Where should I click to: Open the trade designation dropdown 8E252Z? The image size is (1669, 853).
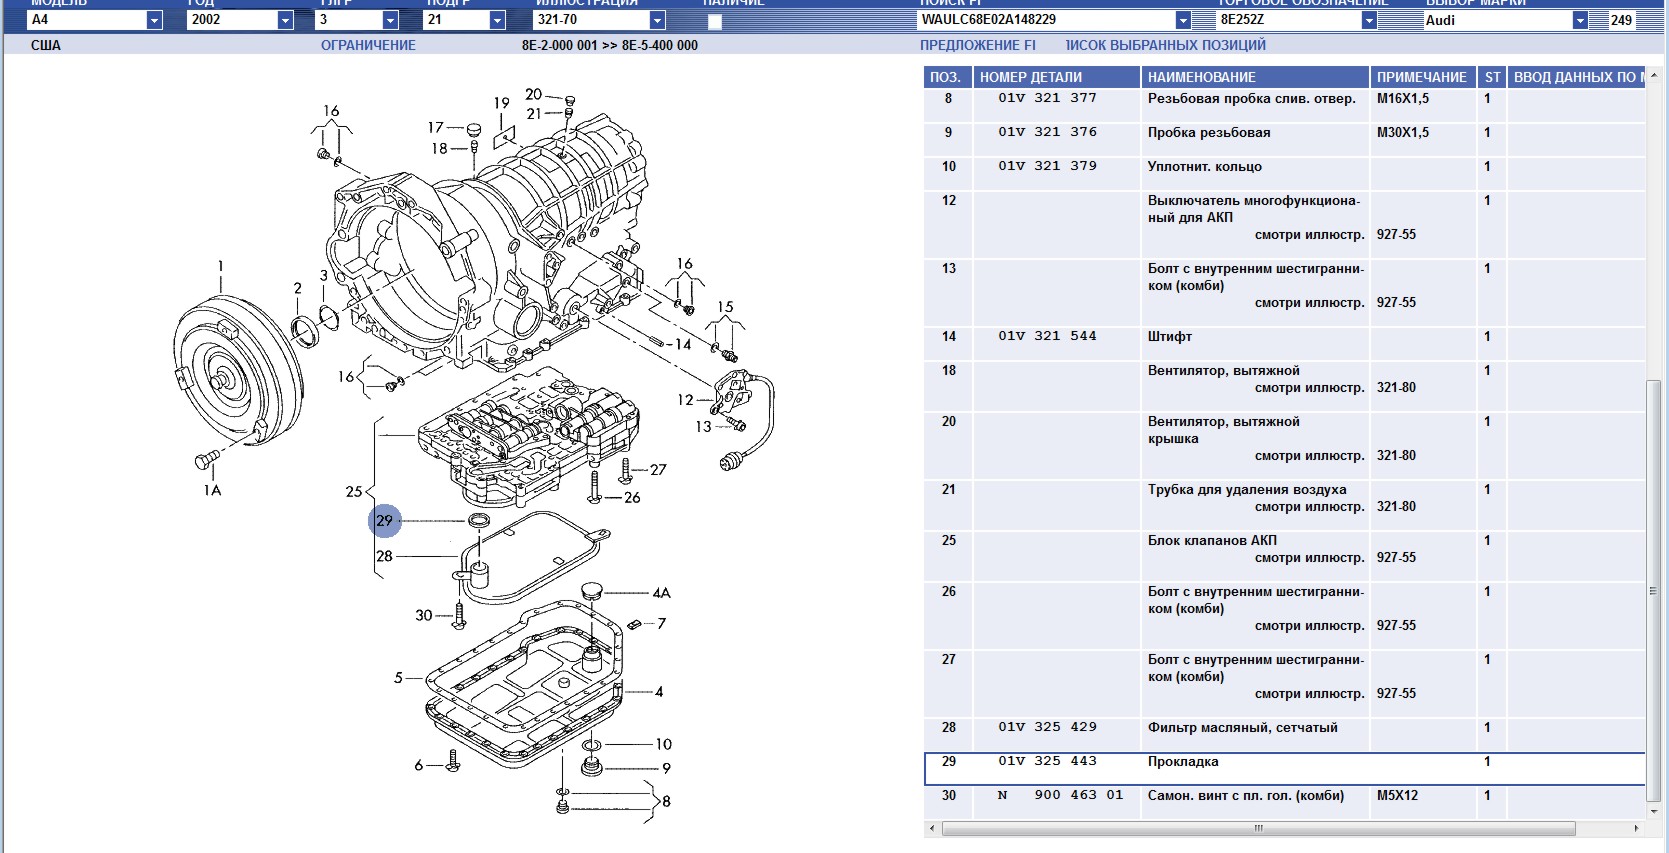(1369, 20)
